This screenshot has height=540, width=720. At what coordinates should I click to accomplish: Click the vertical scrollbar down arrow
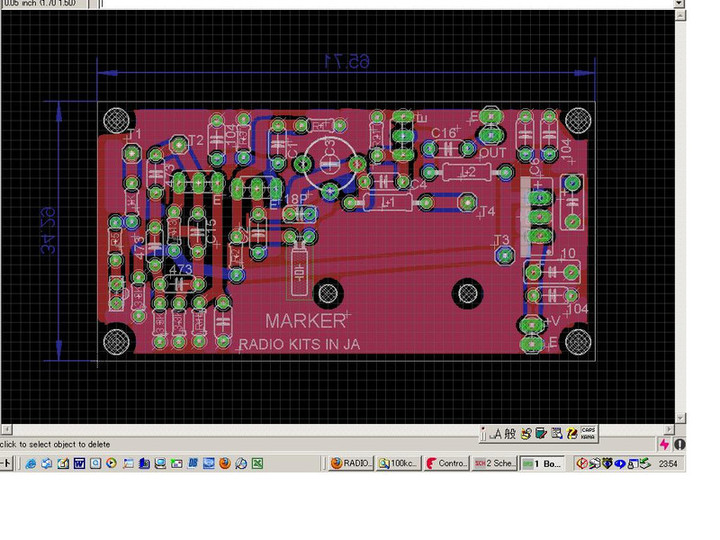(x=680, y=416)
